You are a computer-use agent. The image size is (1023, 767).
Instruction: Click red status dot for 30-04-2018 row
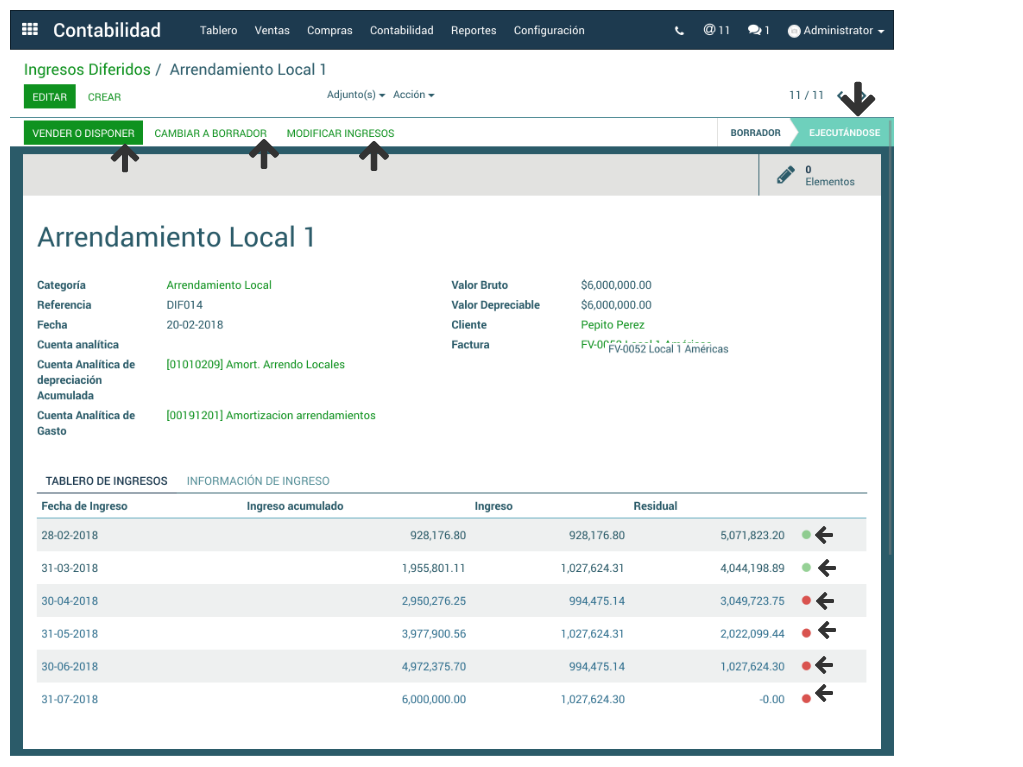(x=806, y=601)
